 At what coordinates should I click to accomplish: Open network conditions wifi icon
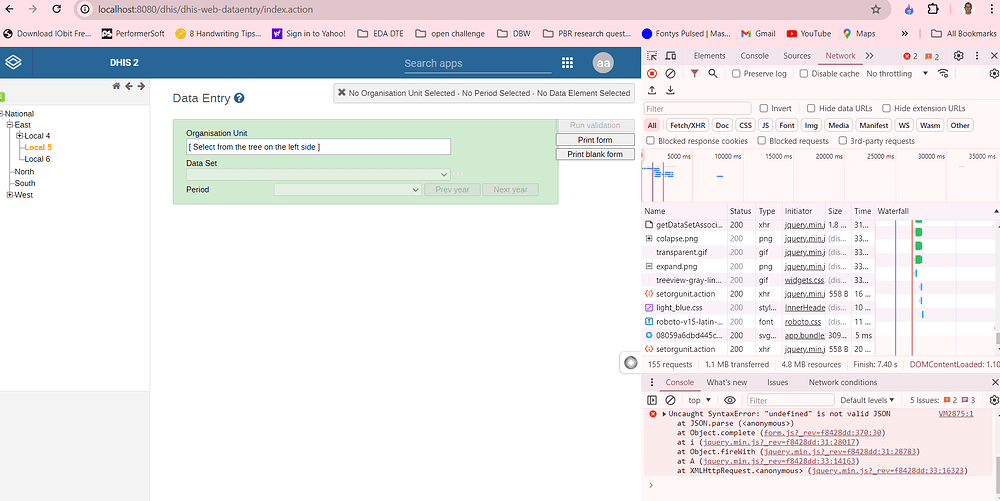coord(943,74)
